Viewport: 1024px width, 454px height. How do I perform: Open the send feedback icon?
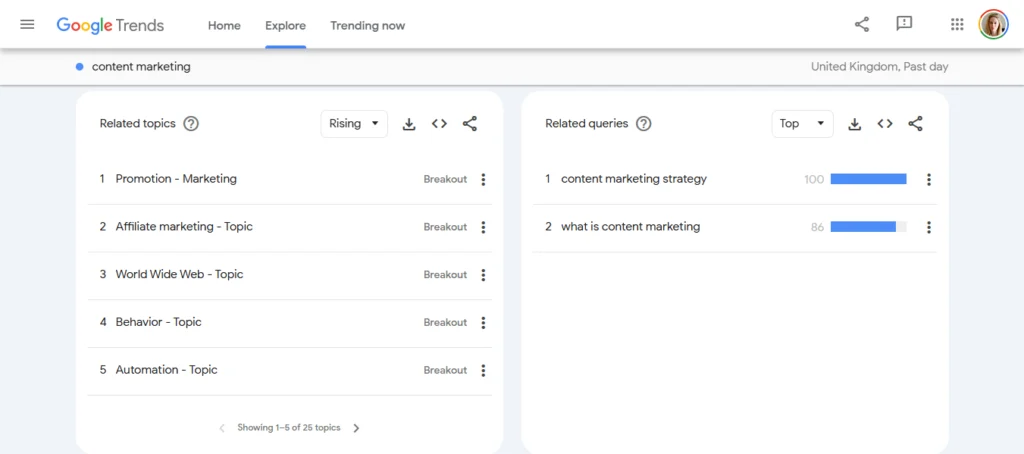(x=904, y=25)
